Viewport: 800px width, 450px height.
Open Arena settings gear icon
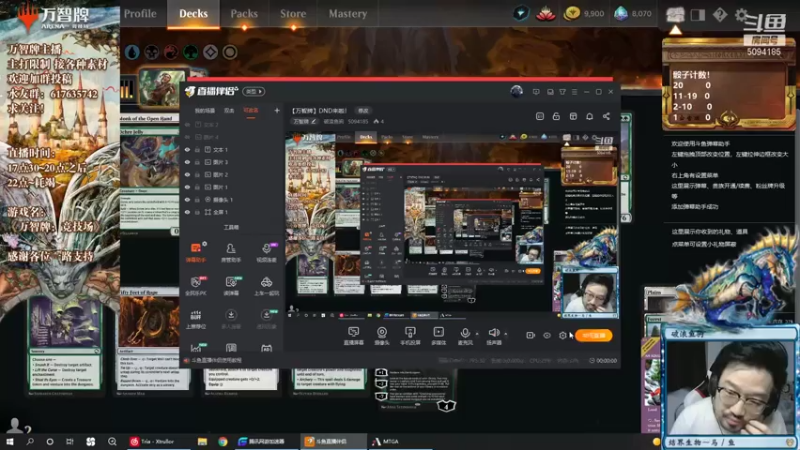741,14
